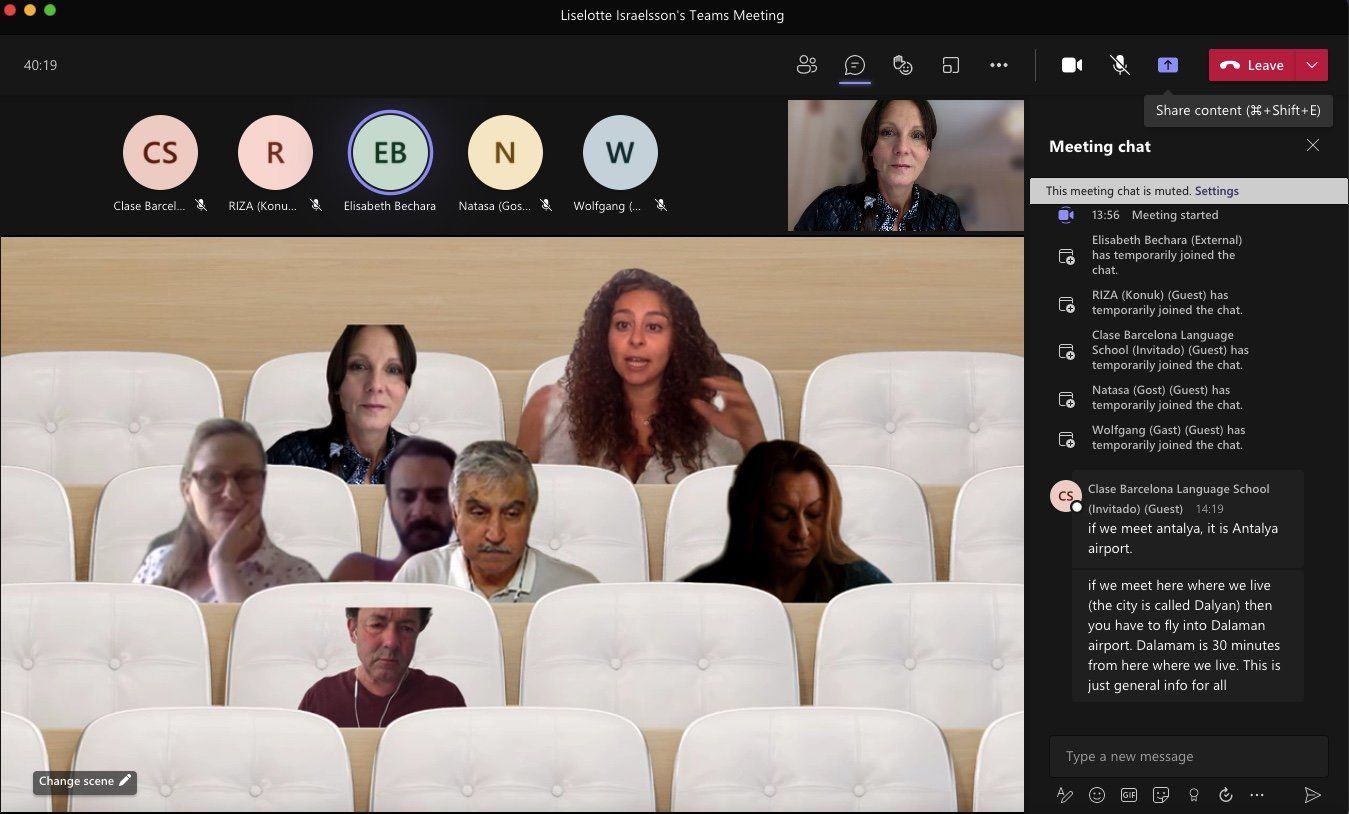
Task: Insert a sticker in chat
Action: tap(1161, 795)
